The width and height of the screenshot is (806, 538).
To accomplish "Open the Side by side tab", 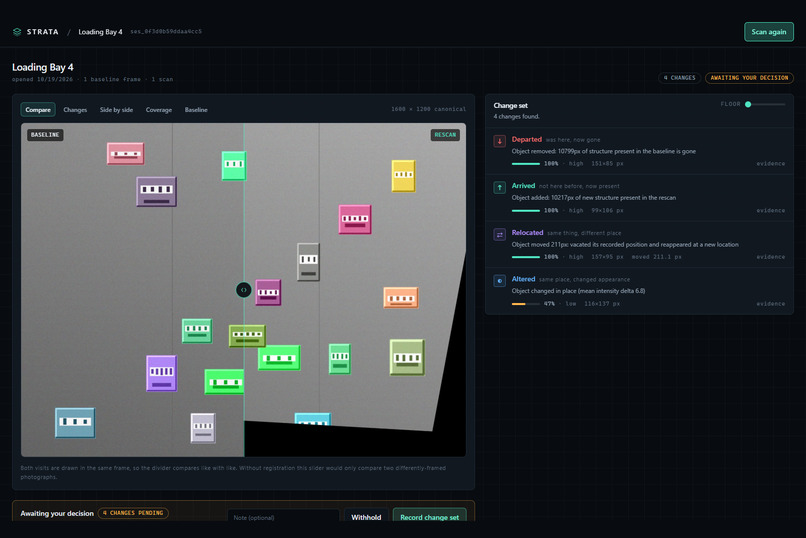I will [116, 109].
